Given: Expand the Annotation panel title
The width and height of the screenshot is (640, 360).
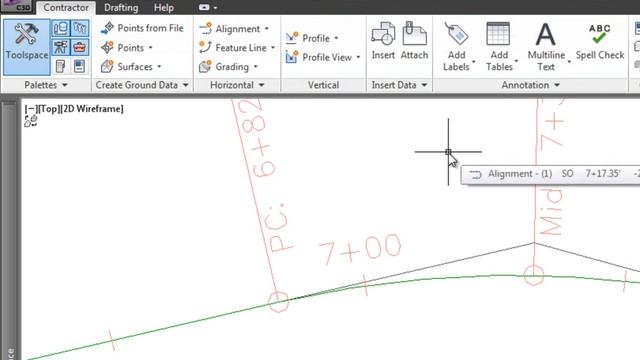Looking at the screenshot, I should 530,85.
